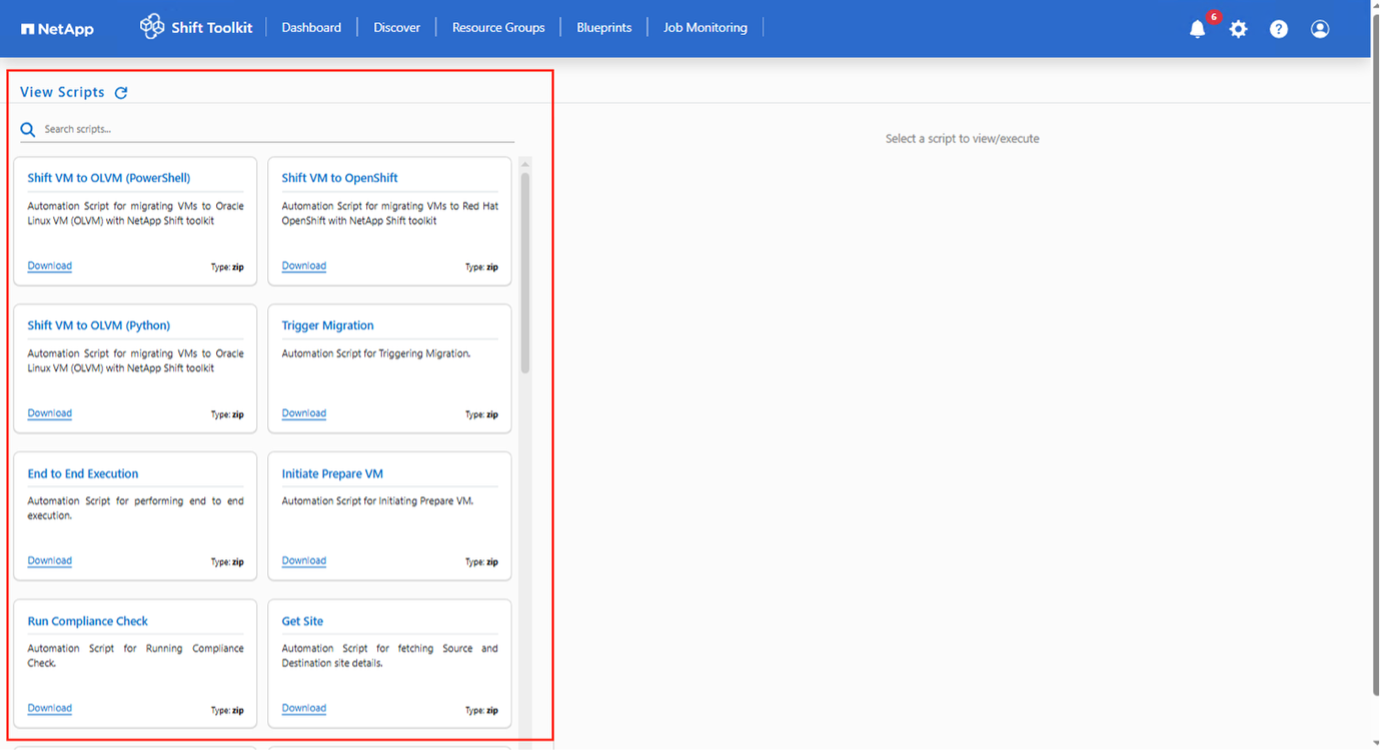This screenshot has height=754, width=1384.
Task: Click the Run Compliance Check description text
Action: (136, 657)
